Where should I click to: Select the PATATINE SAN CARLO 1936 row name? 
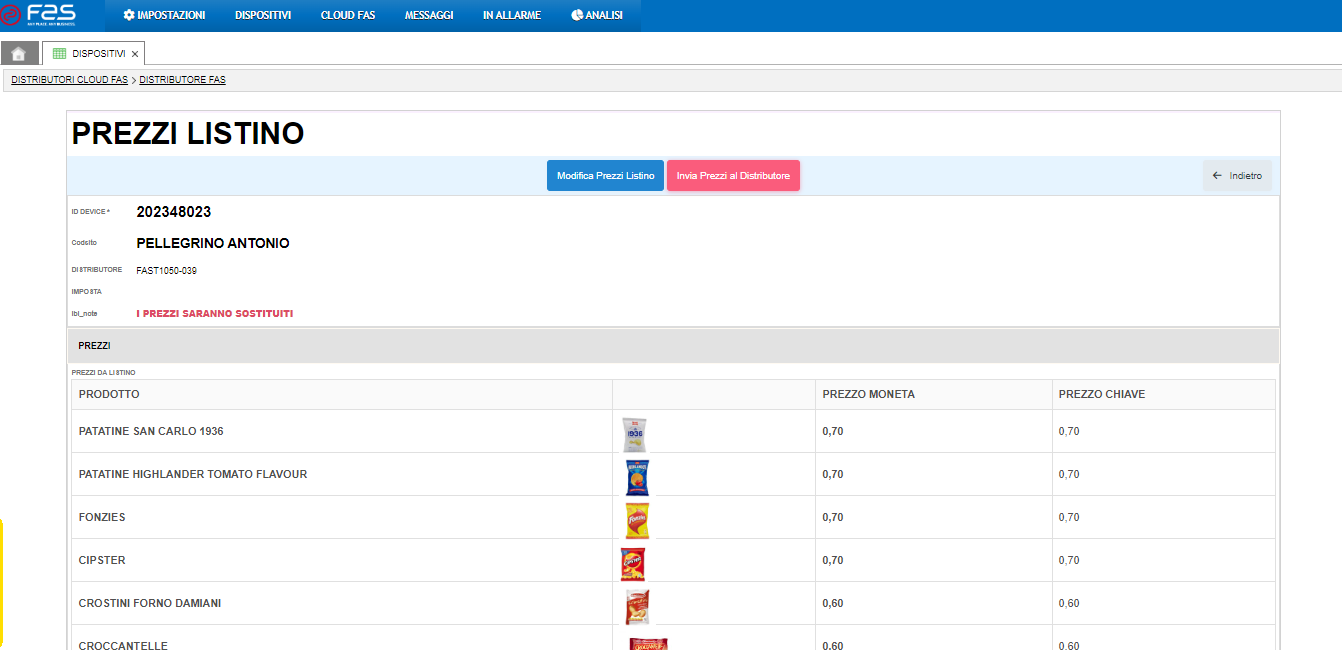point(151,431)
